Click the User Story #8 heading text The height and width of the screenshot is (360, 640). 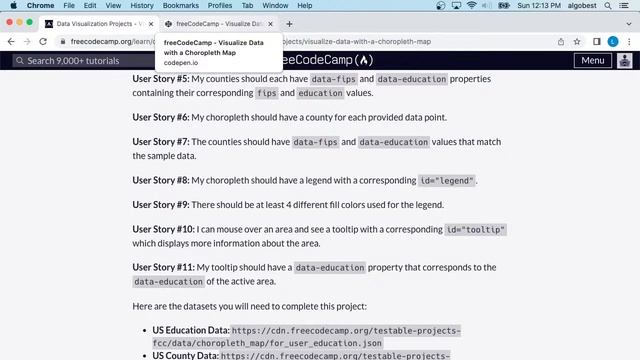point(161,180)
